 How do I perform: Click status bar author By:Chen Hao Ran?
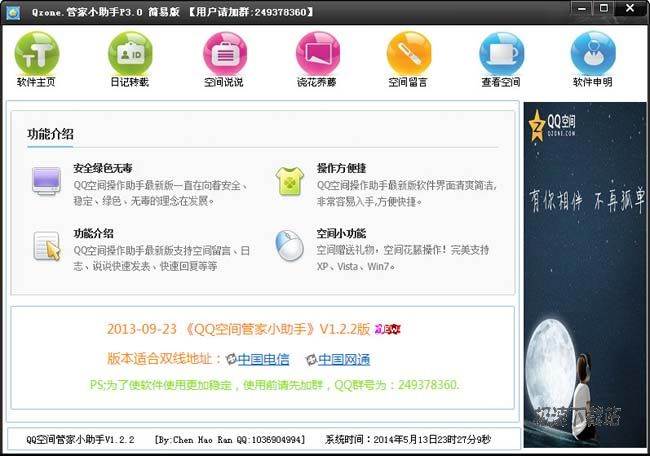pyautogui.click(x=230, y=439)
